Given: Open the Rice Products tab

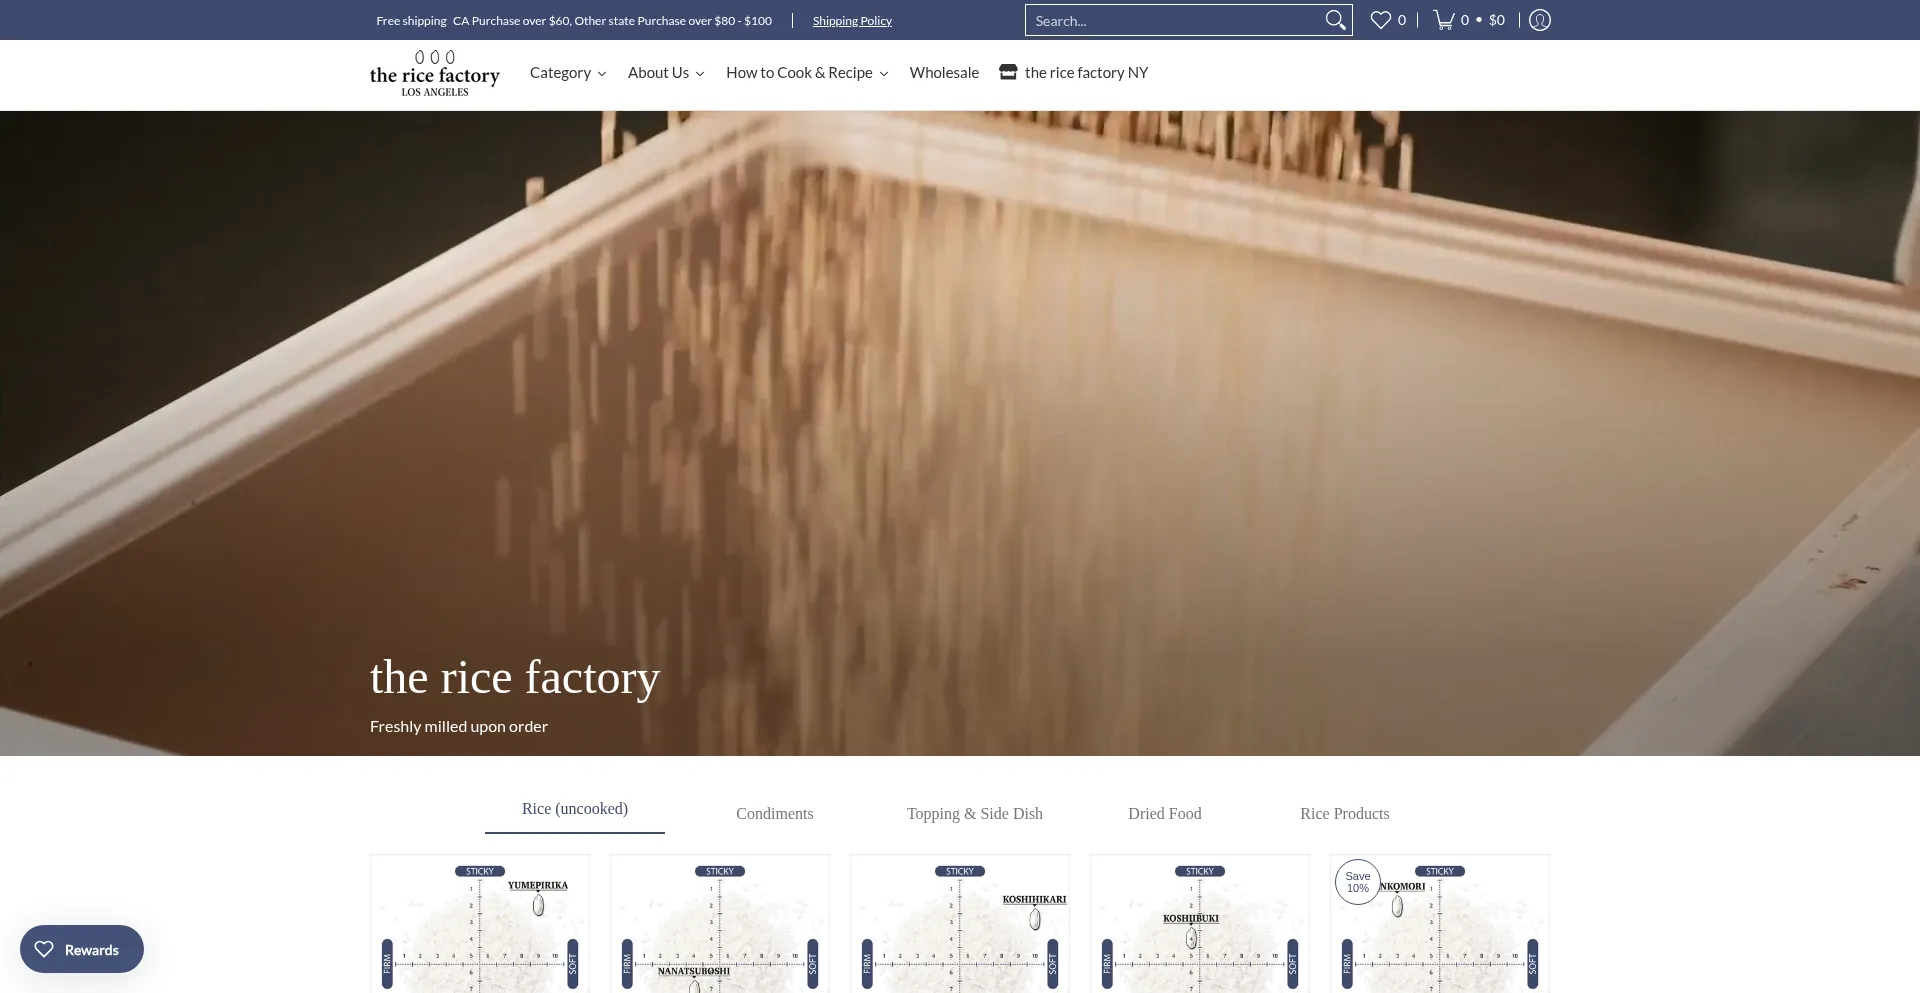Looking at the screenshot, I should [x=1344, y=814].
